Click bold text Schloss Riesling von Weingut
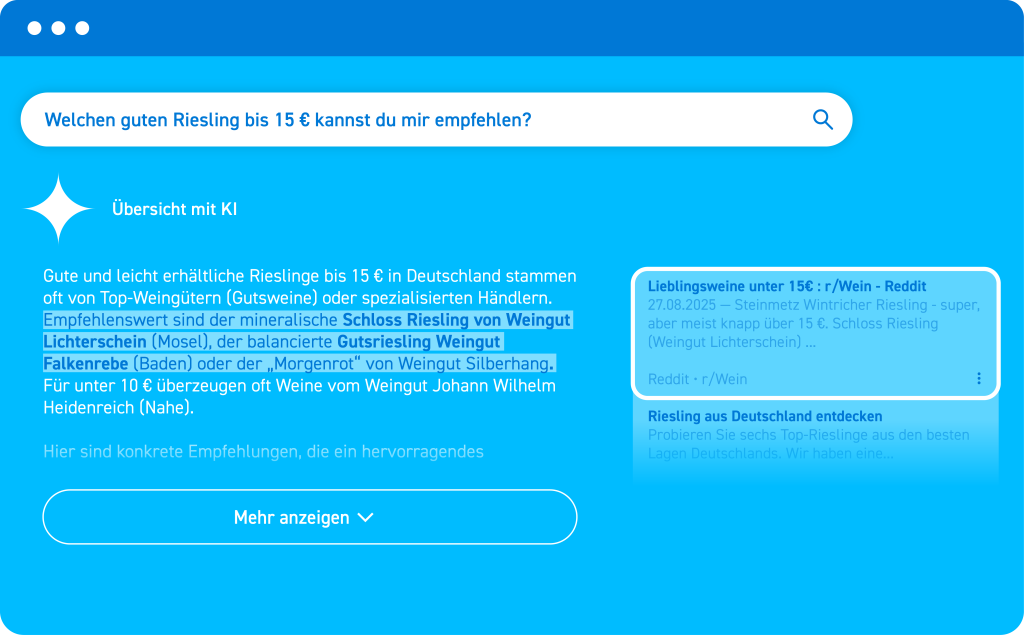The image size is (1024, 635). pyautogui.click(x=456, y=320)
